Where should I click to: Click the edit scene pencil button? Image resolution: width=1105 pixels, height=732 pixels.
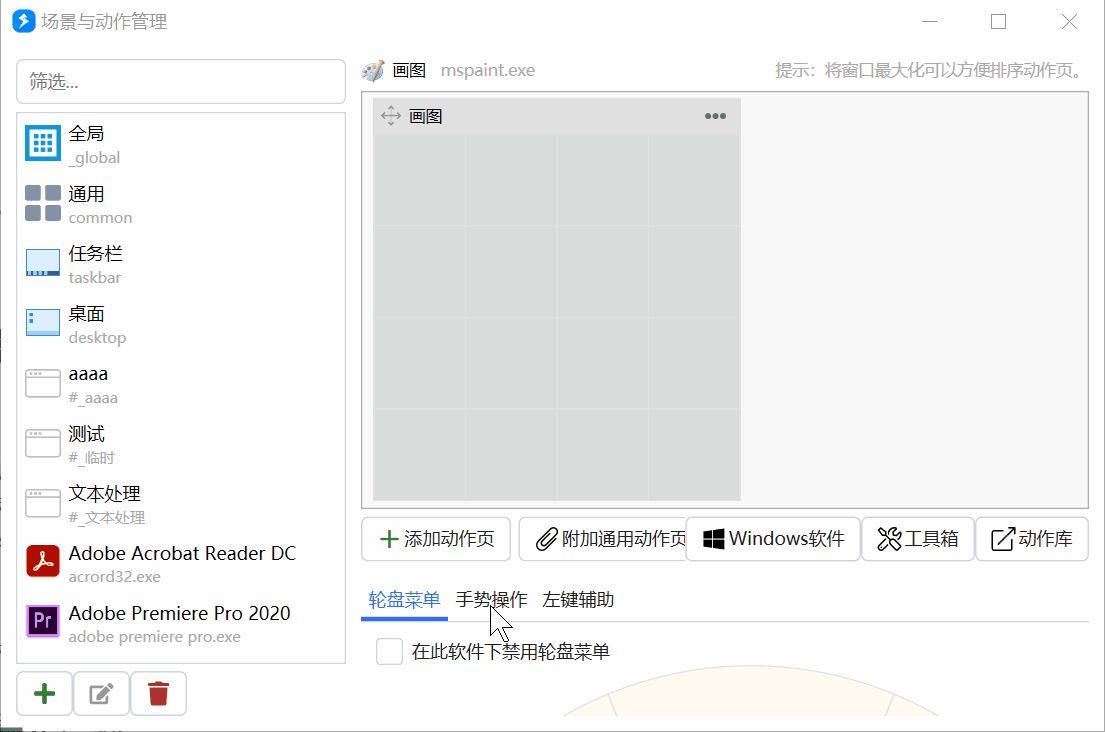101,694
